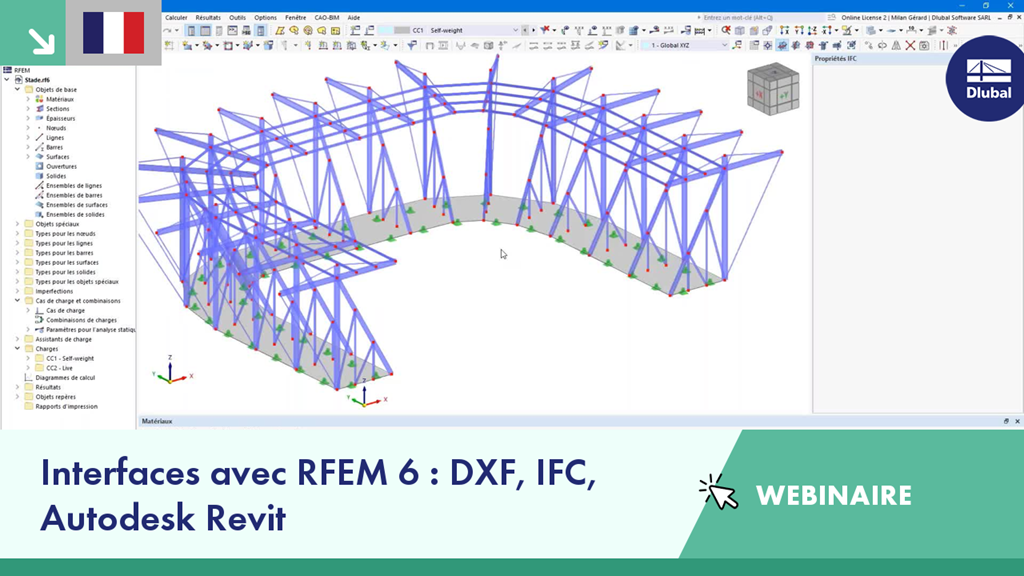This screenshot has height=576, width=1024.
Task: Select Ensembles de barres item
Action: coord(74,195)
